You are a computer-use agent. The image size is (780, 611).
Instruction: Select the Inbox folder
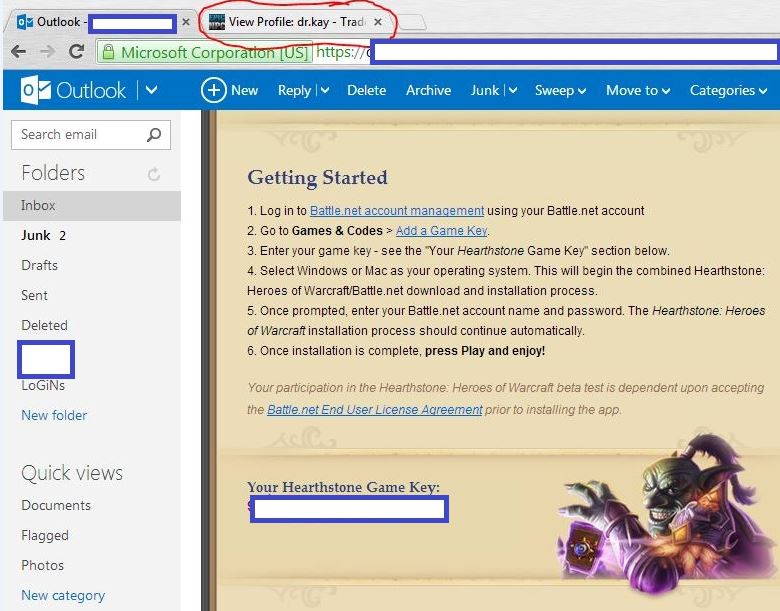click(x=92, y=205)
